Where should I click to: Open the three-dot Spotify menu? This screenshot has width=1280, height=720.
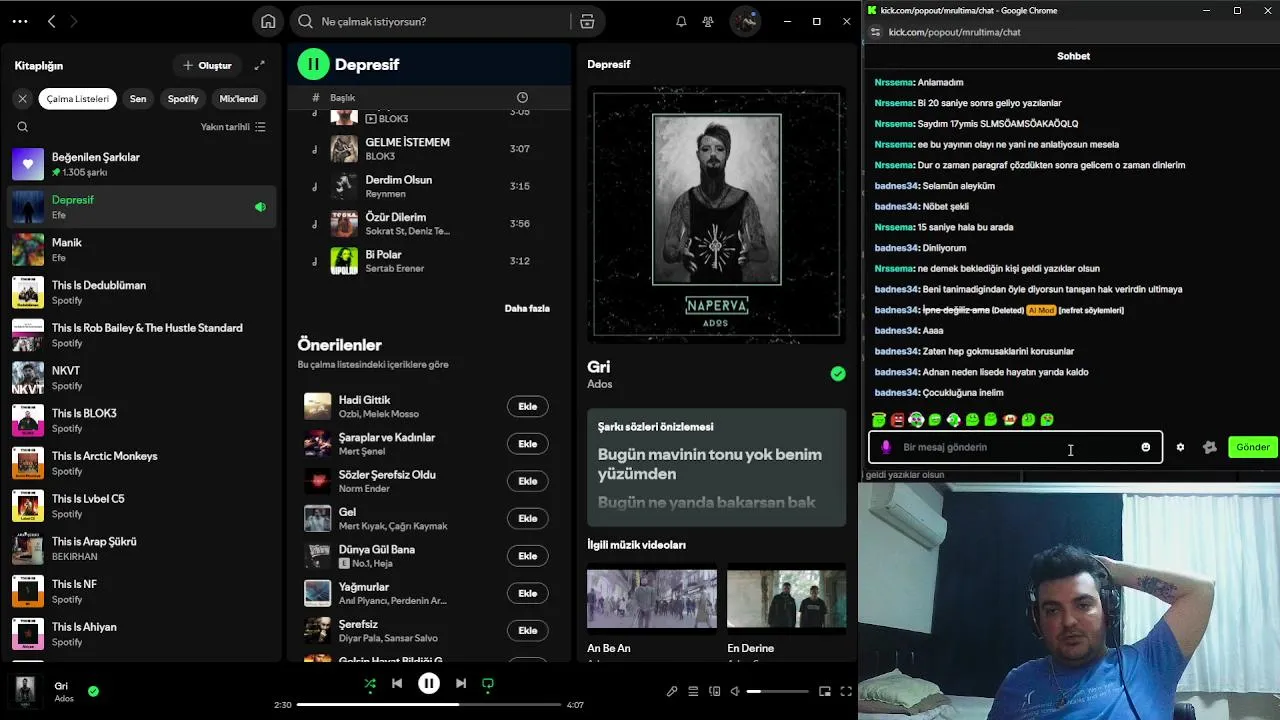pos(20,21)
